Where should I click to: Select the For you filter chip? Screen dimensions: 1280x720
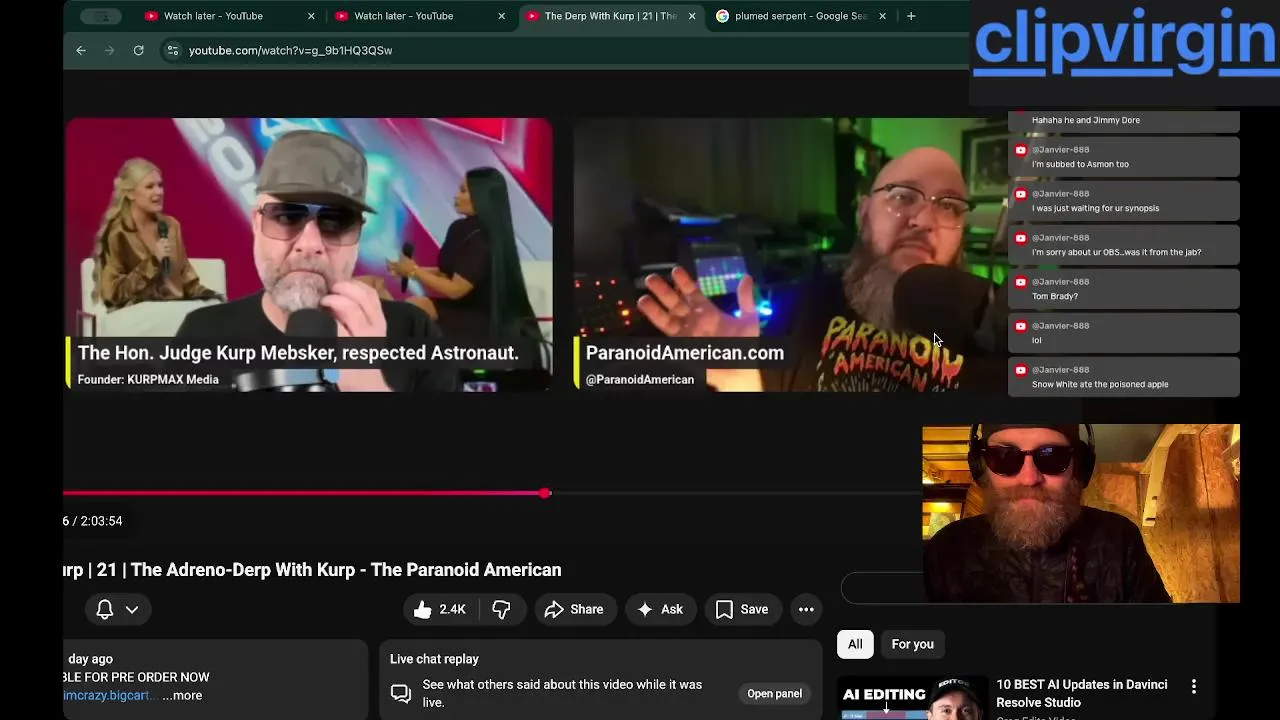pyautogui.click(x=912, y=644)
